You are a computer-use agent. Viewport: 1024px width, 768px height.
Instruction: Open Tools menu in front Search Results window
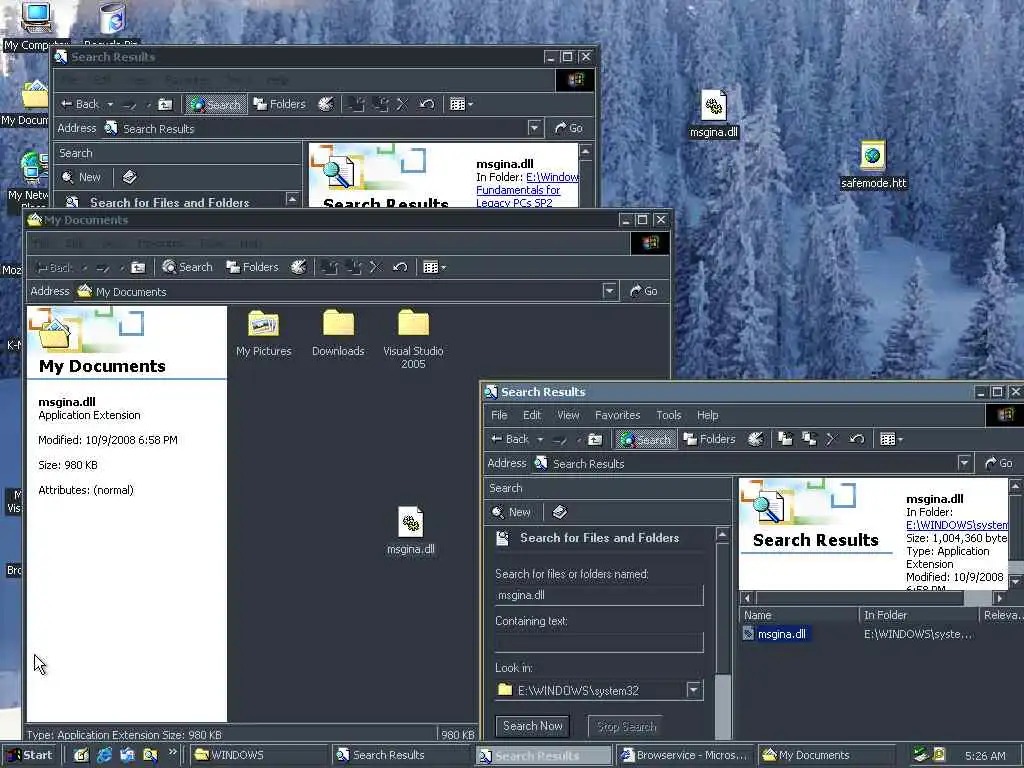pos(668,415)
